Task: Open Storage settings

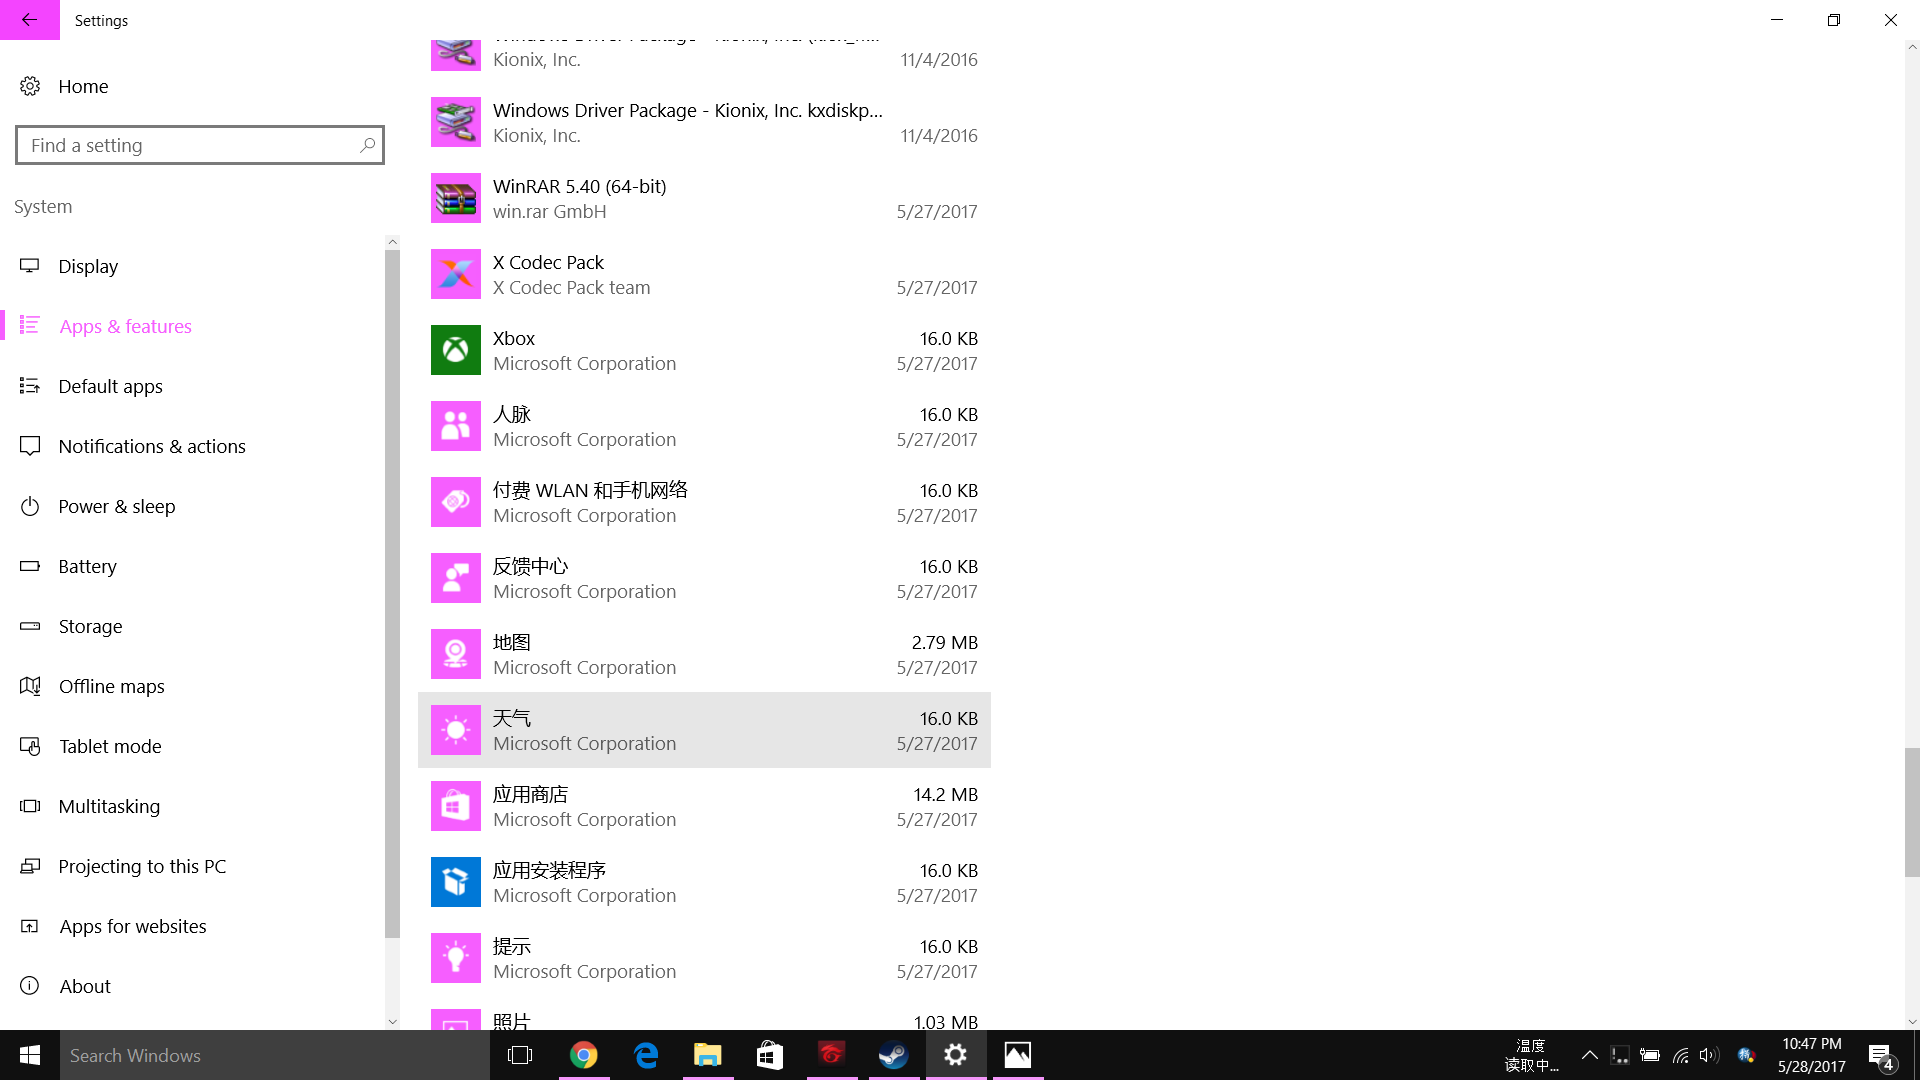Action: (x=192, y=626)
